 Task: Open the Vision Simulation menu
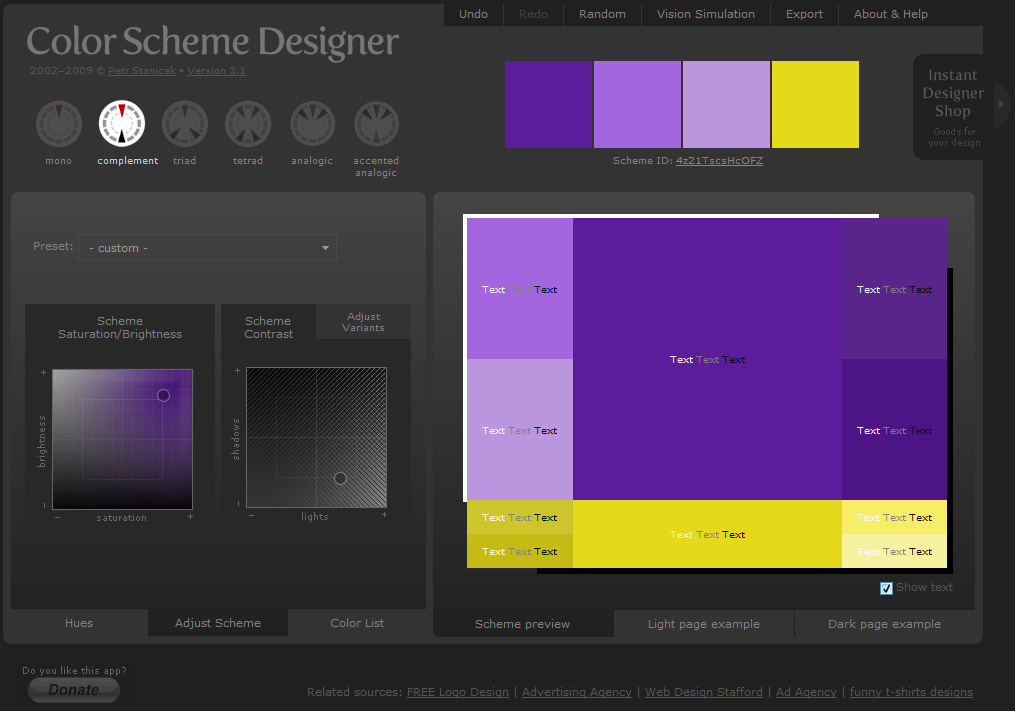pos(706,14)
